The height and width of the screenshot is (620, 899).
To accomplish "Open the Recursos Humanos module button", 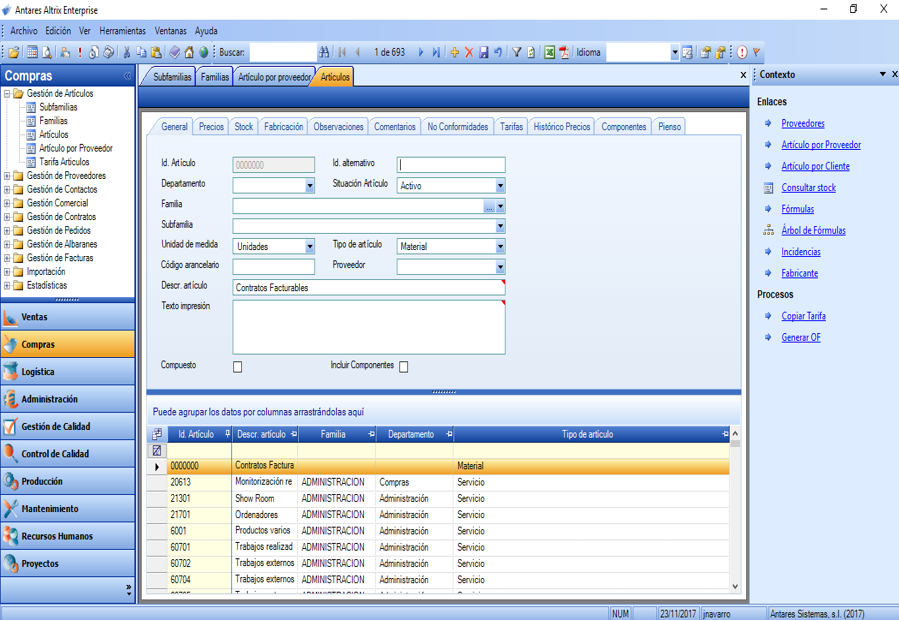I will [x=68, y=536].
